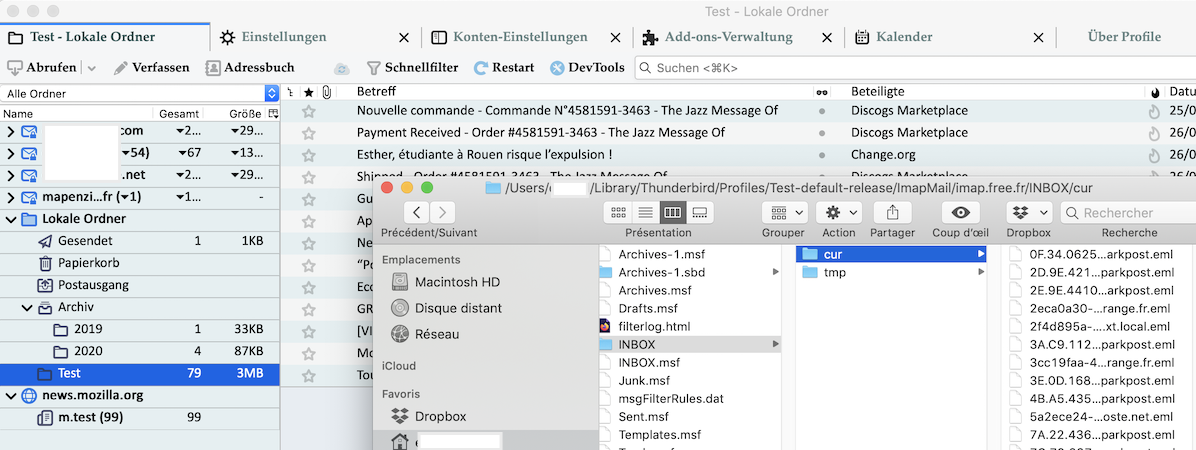Go back with Finder Précédent arrow
1196x450 pixels.
416,212
